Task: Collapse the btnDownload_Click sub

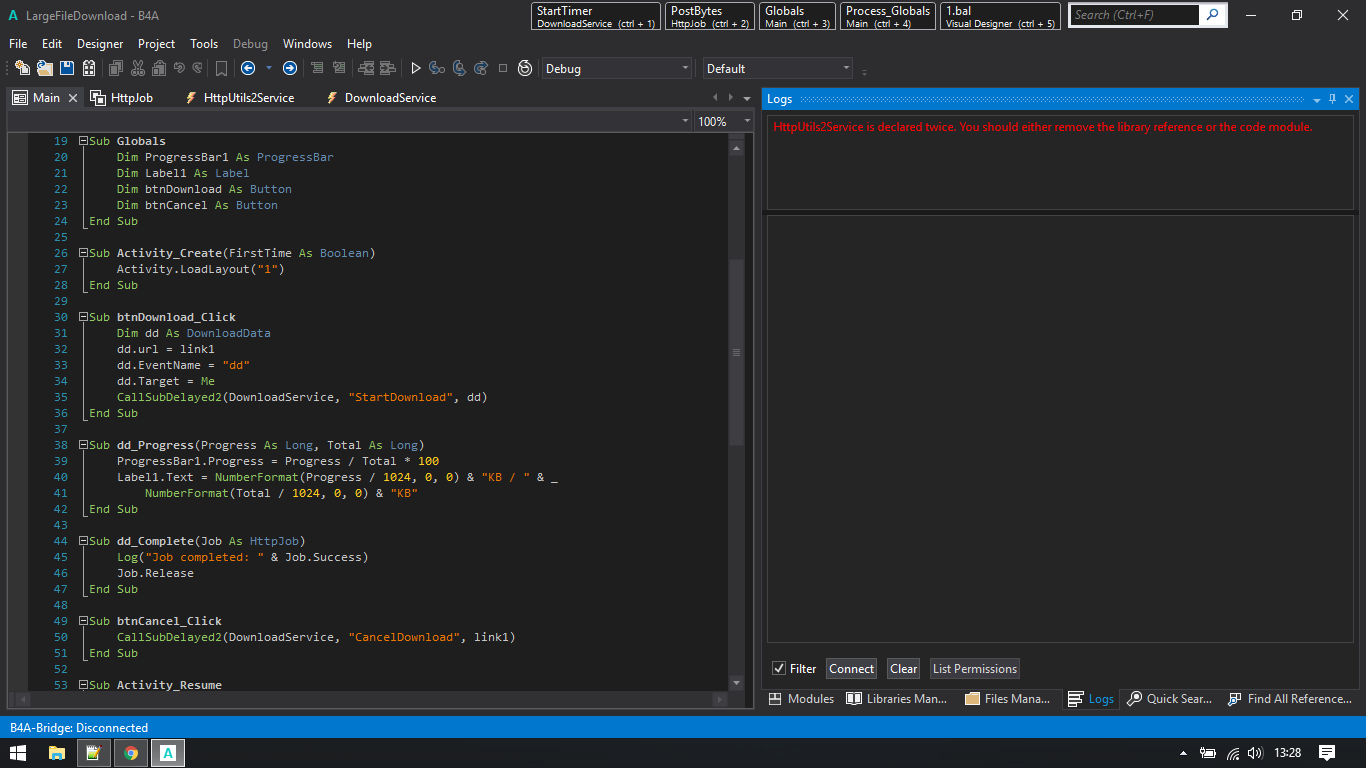Action: [84, 317]
